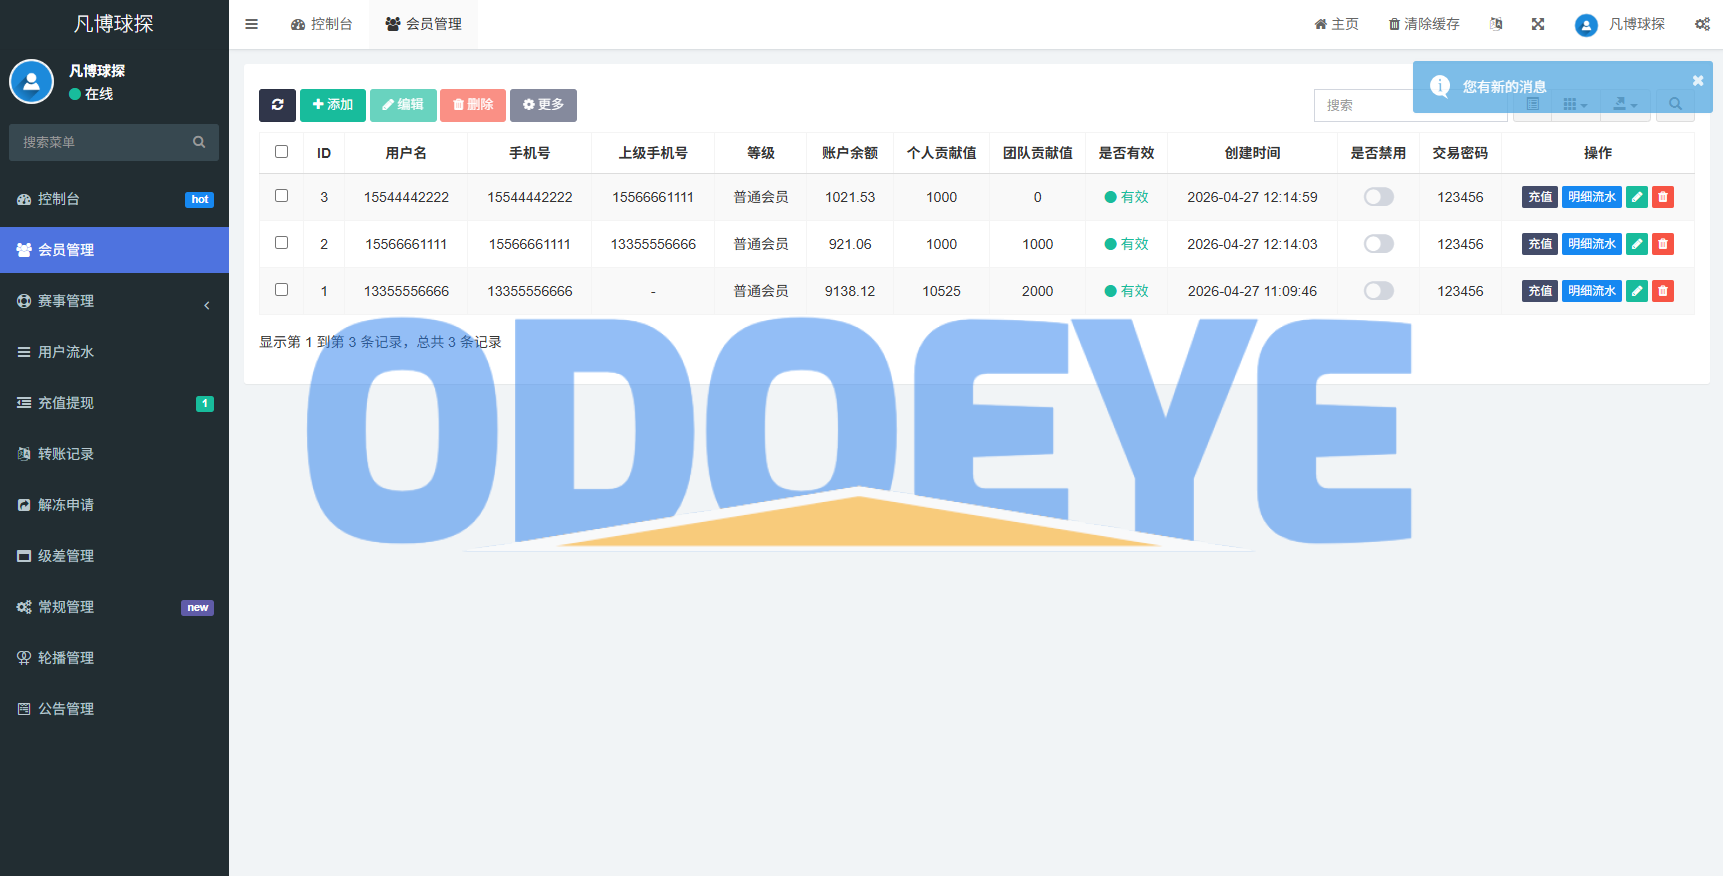Click the 凡博球探 avatar in the top header
The image size is (1723, 876).
coord(1586,25)
